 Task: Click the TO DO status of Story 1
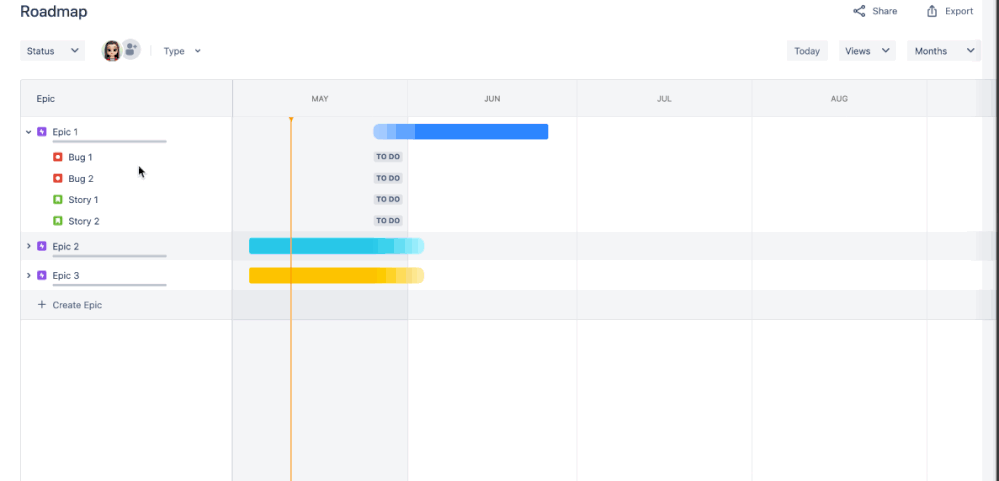pyautogui.click(x=388, y=199)
